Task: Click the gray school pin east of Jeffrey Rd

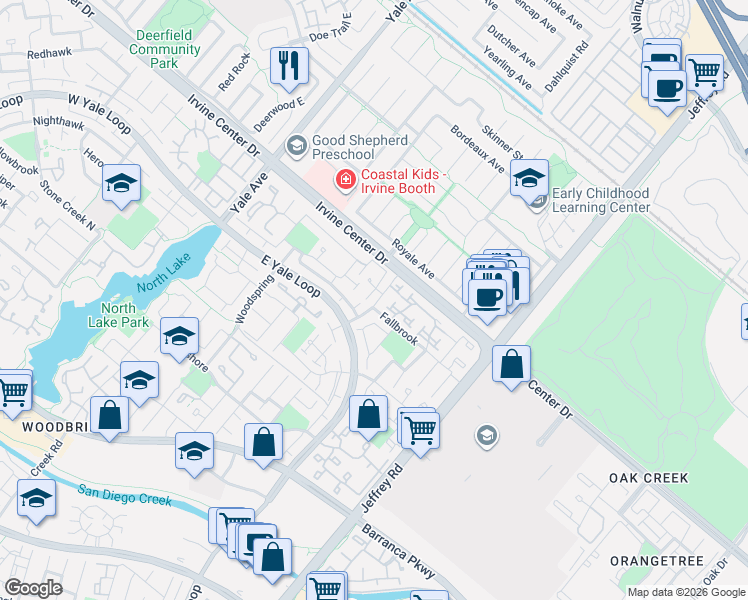Action: click(x=487, y=436)
